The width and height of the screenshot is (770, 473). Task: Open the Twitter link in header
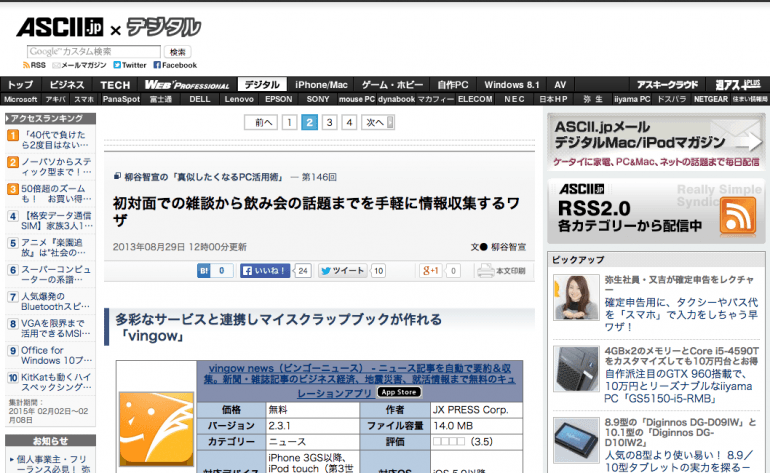coord(130,65)
